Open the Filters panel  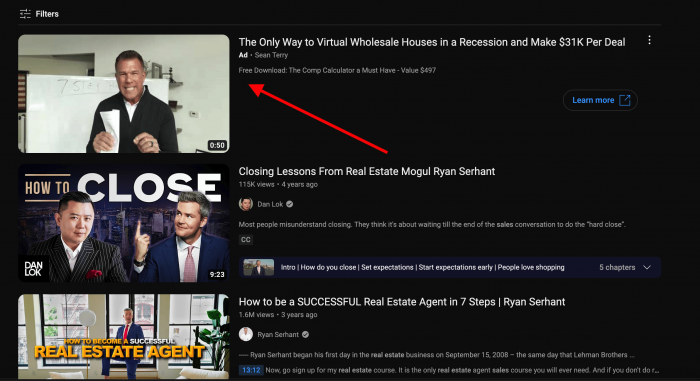39,14
